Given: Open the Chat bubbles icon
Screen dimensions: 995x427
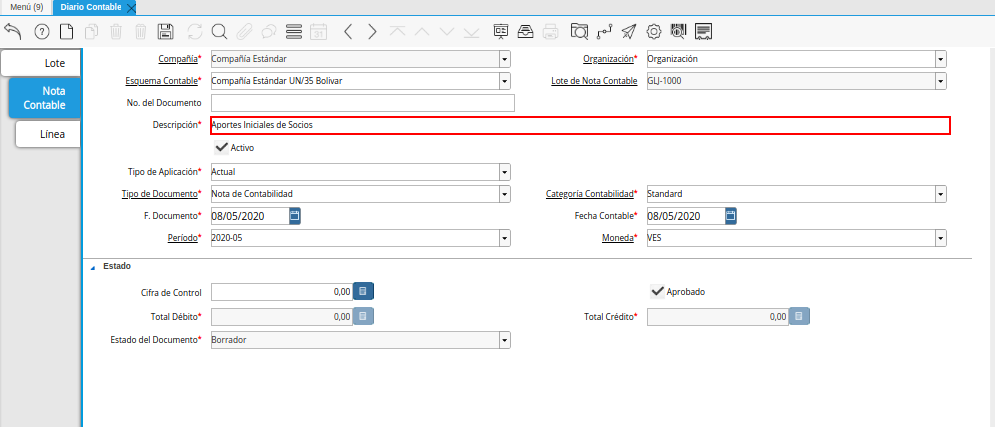Looking at the screenshot, I should click(269, 31).
